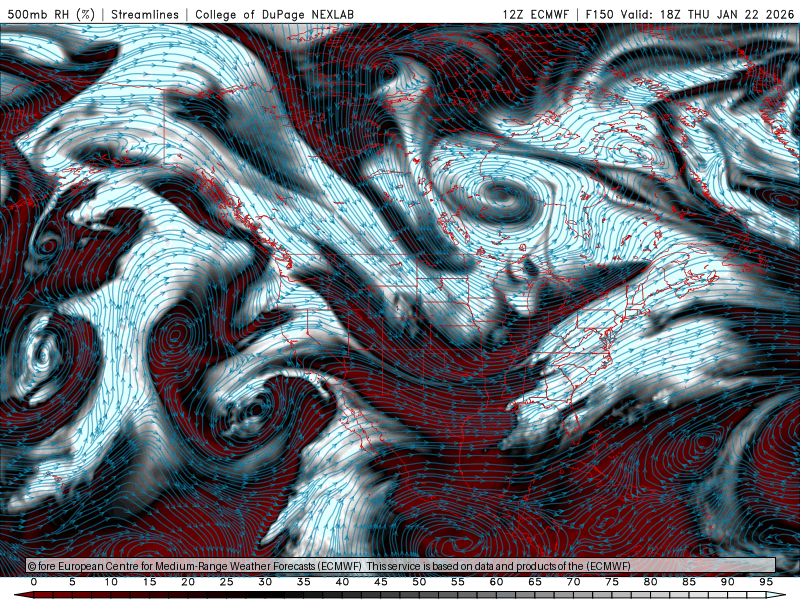The image size is (800, 600).
Task: Click "College of DuPage NEXLAB" header text
Action: (x=274, y=14)
